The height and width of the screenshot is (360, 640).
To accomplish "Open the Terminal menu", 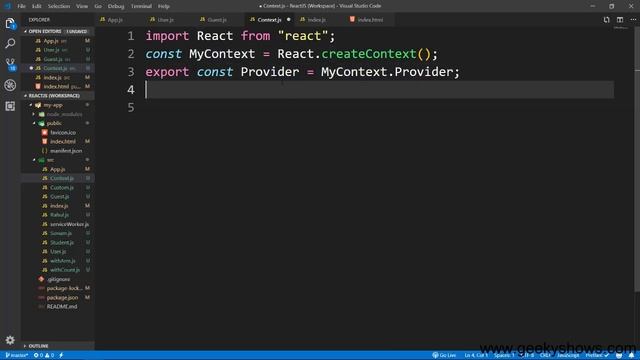I will [x=141, y=6].
